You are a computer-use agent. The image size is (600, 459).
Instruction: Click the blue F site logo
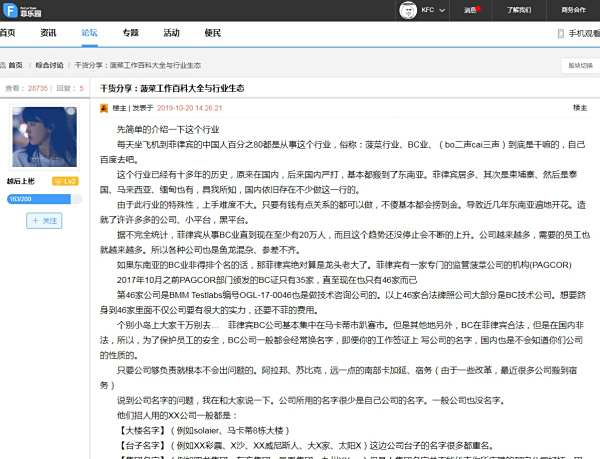click(x=10, y=10)
